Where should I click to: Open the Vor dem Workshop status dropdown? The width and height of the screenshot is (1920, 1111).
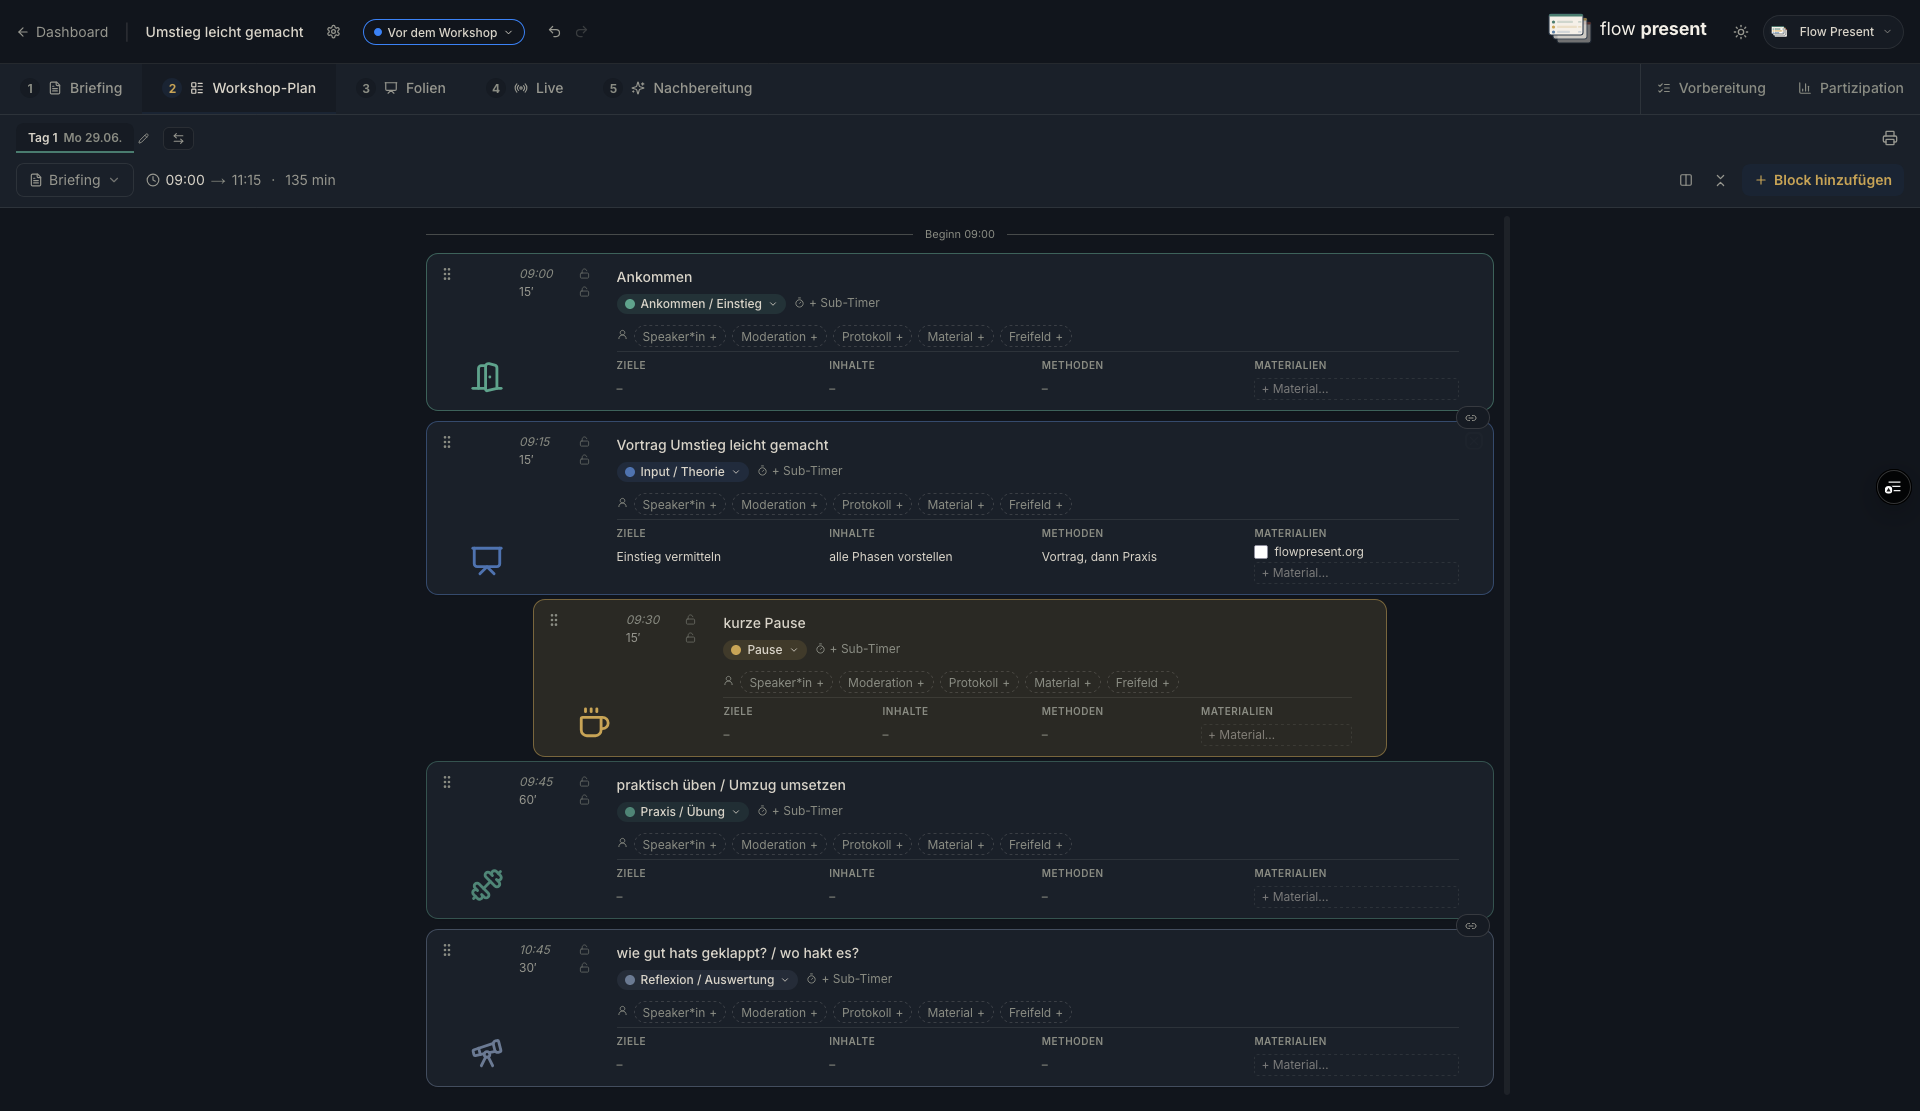pyautogui.click(x=443, y=32)
